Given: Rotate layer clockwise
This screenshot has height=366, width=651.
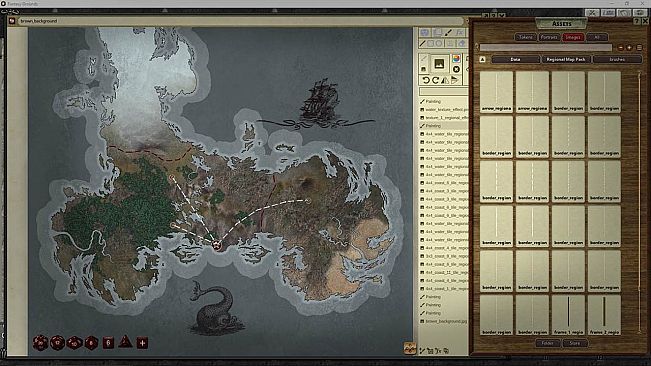Looking at the screenshot, I should coord(435,80).
